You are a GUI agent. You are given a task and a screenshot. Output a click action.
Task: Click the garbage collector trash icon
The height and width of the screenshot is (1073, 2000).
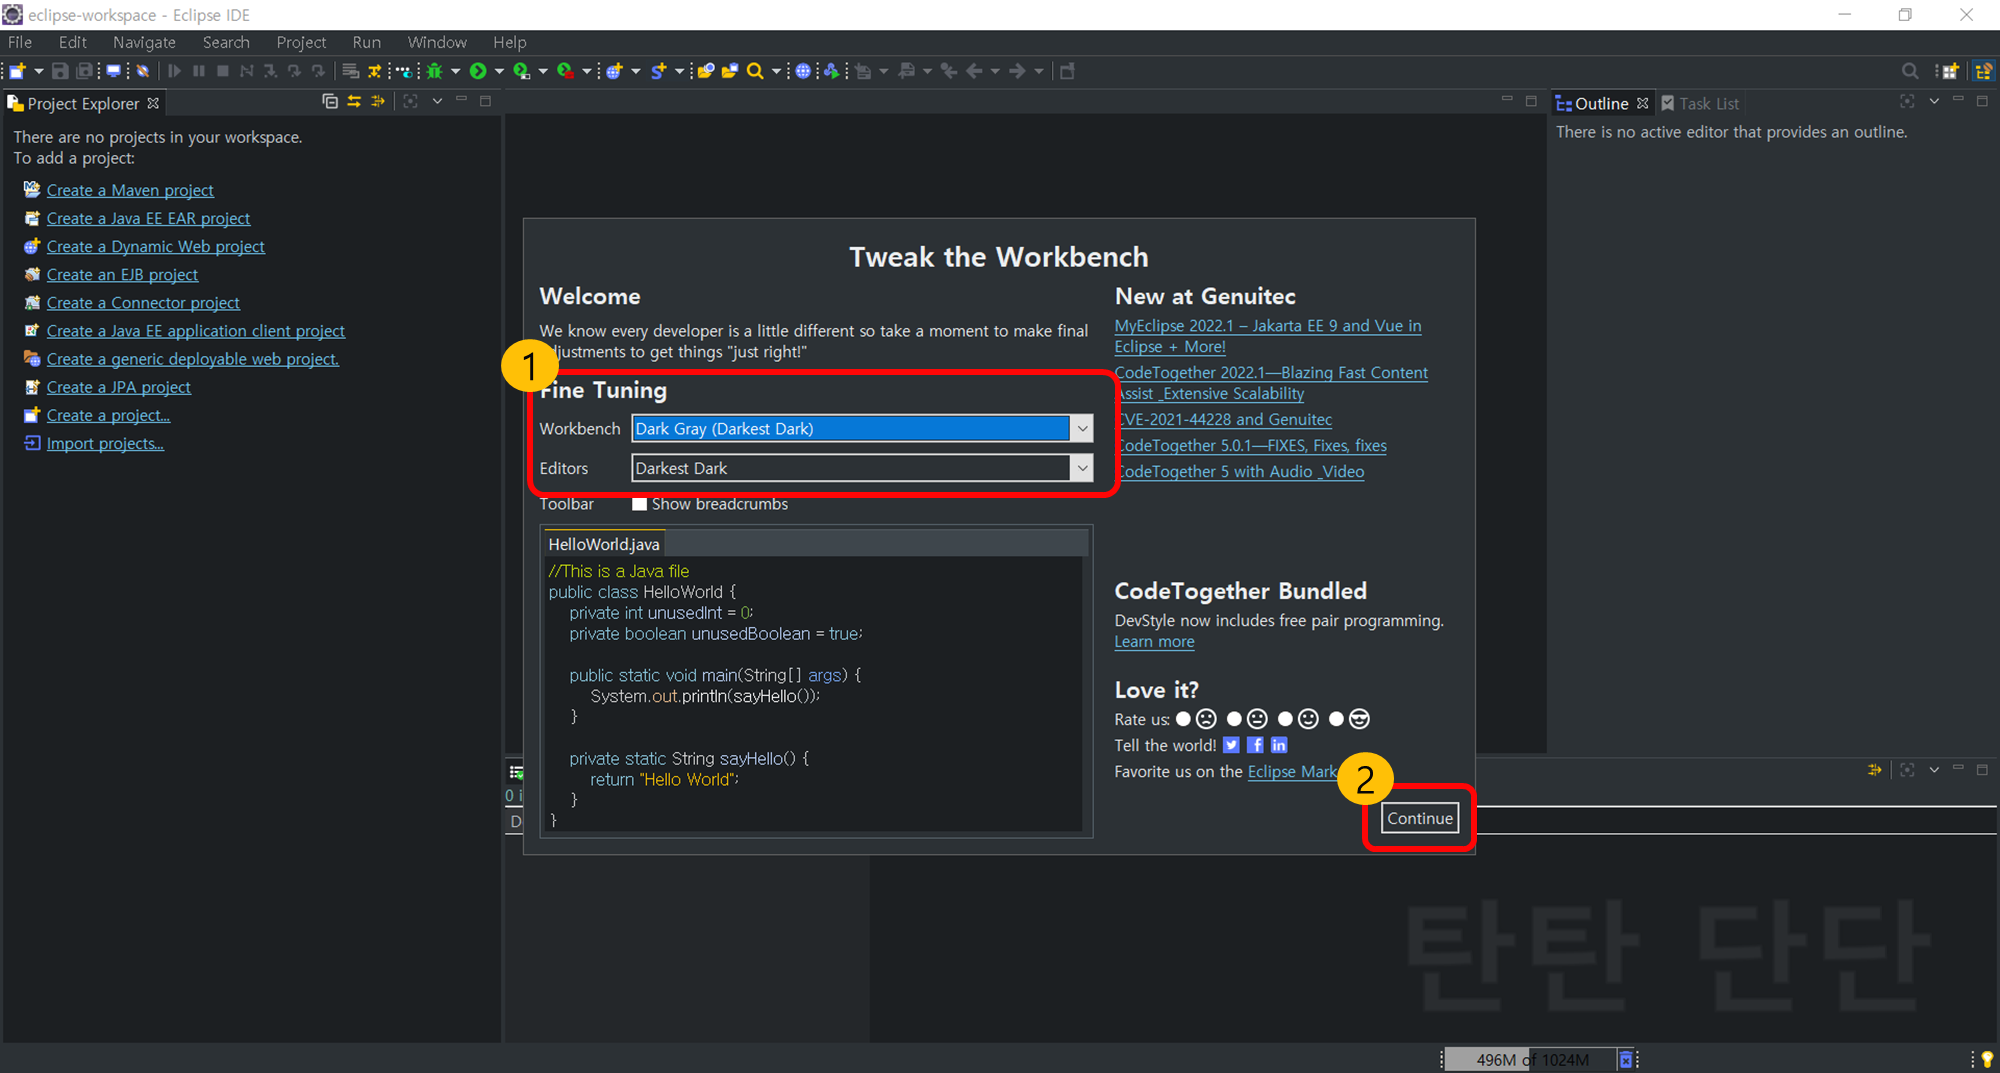(1626, 1060)
